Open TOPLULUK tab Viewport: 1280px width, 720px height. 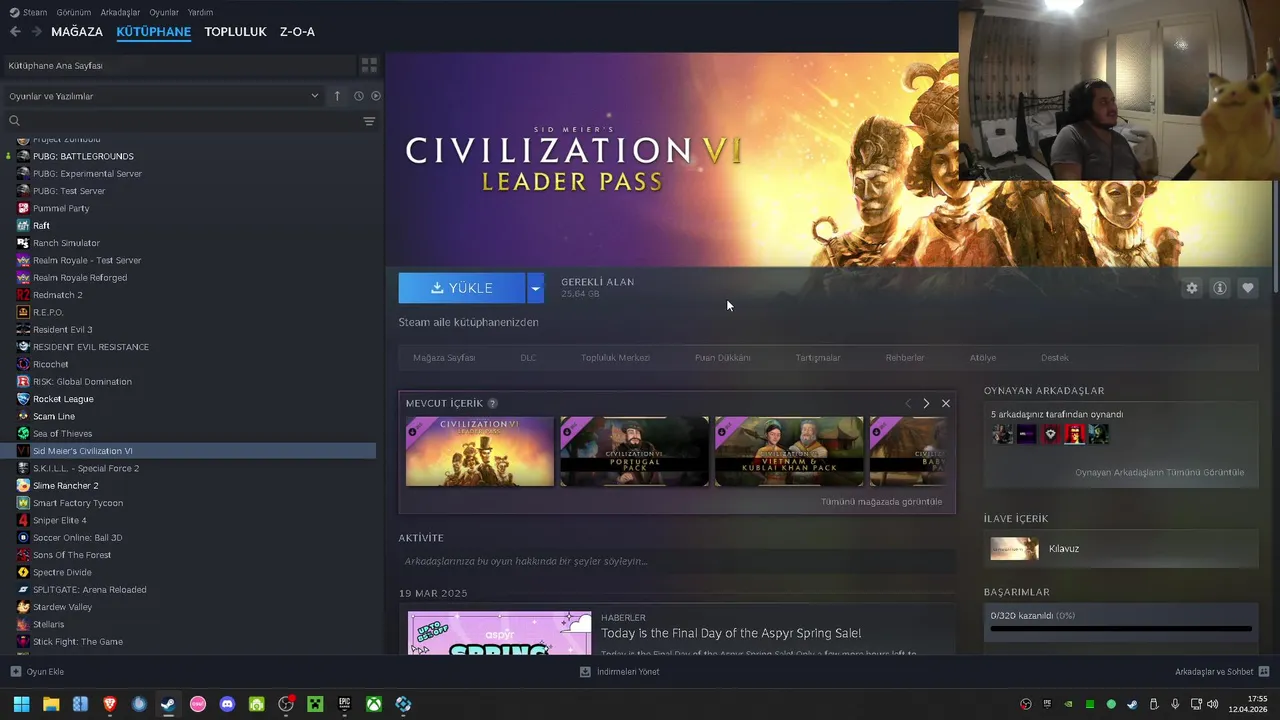tap(235, 32)
